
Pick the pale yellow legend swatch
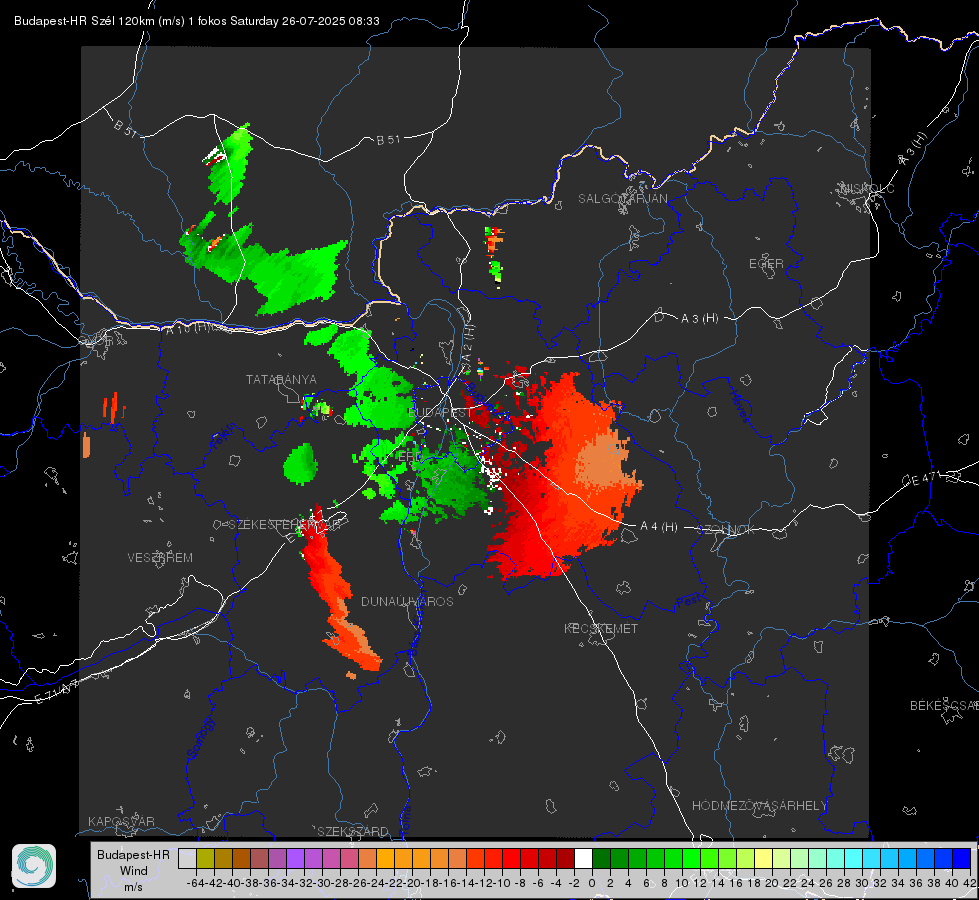coord(763,858)
